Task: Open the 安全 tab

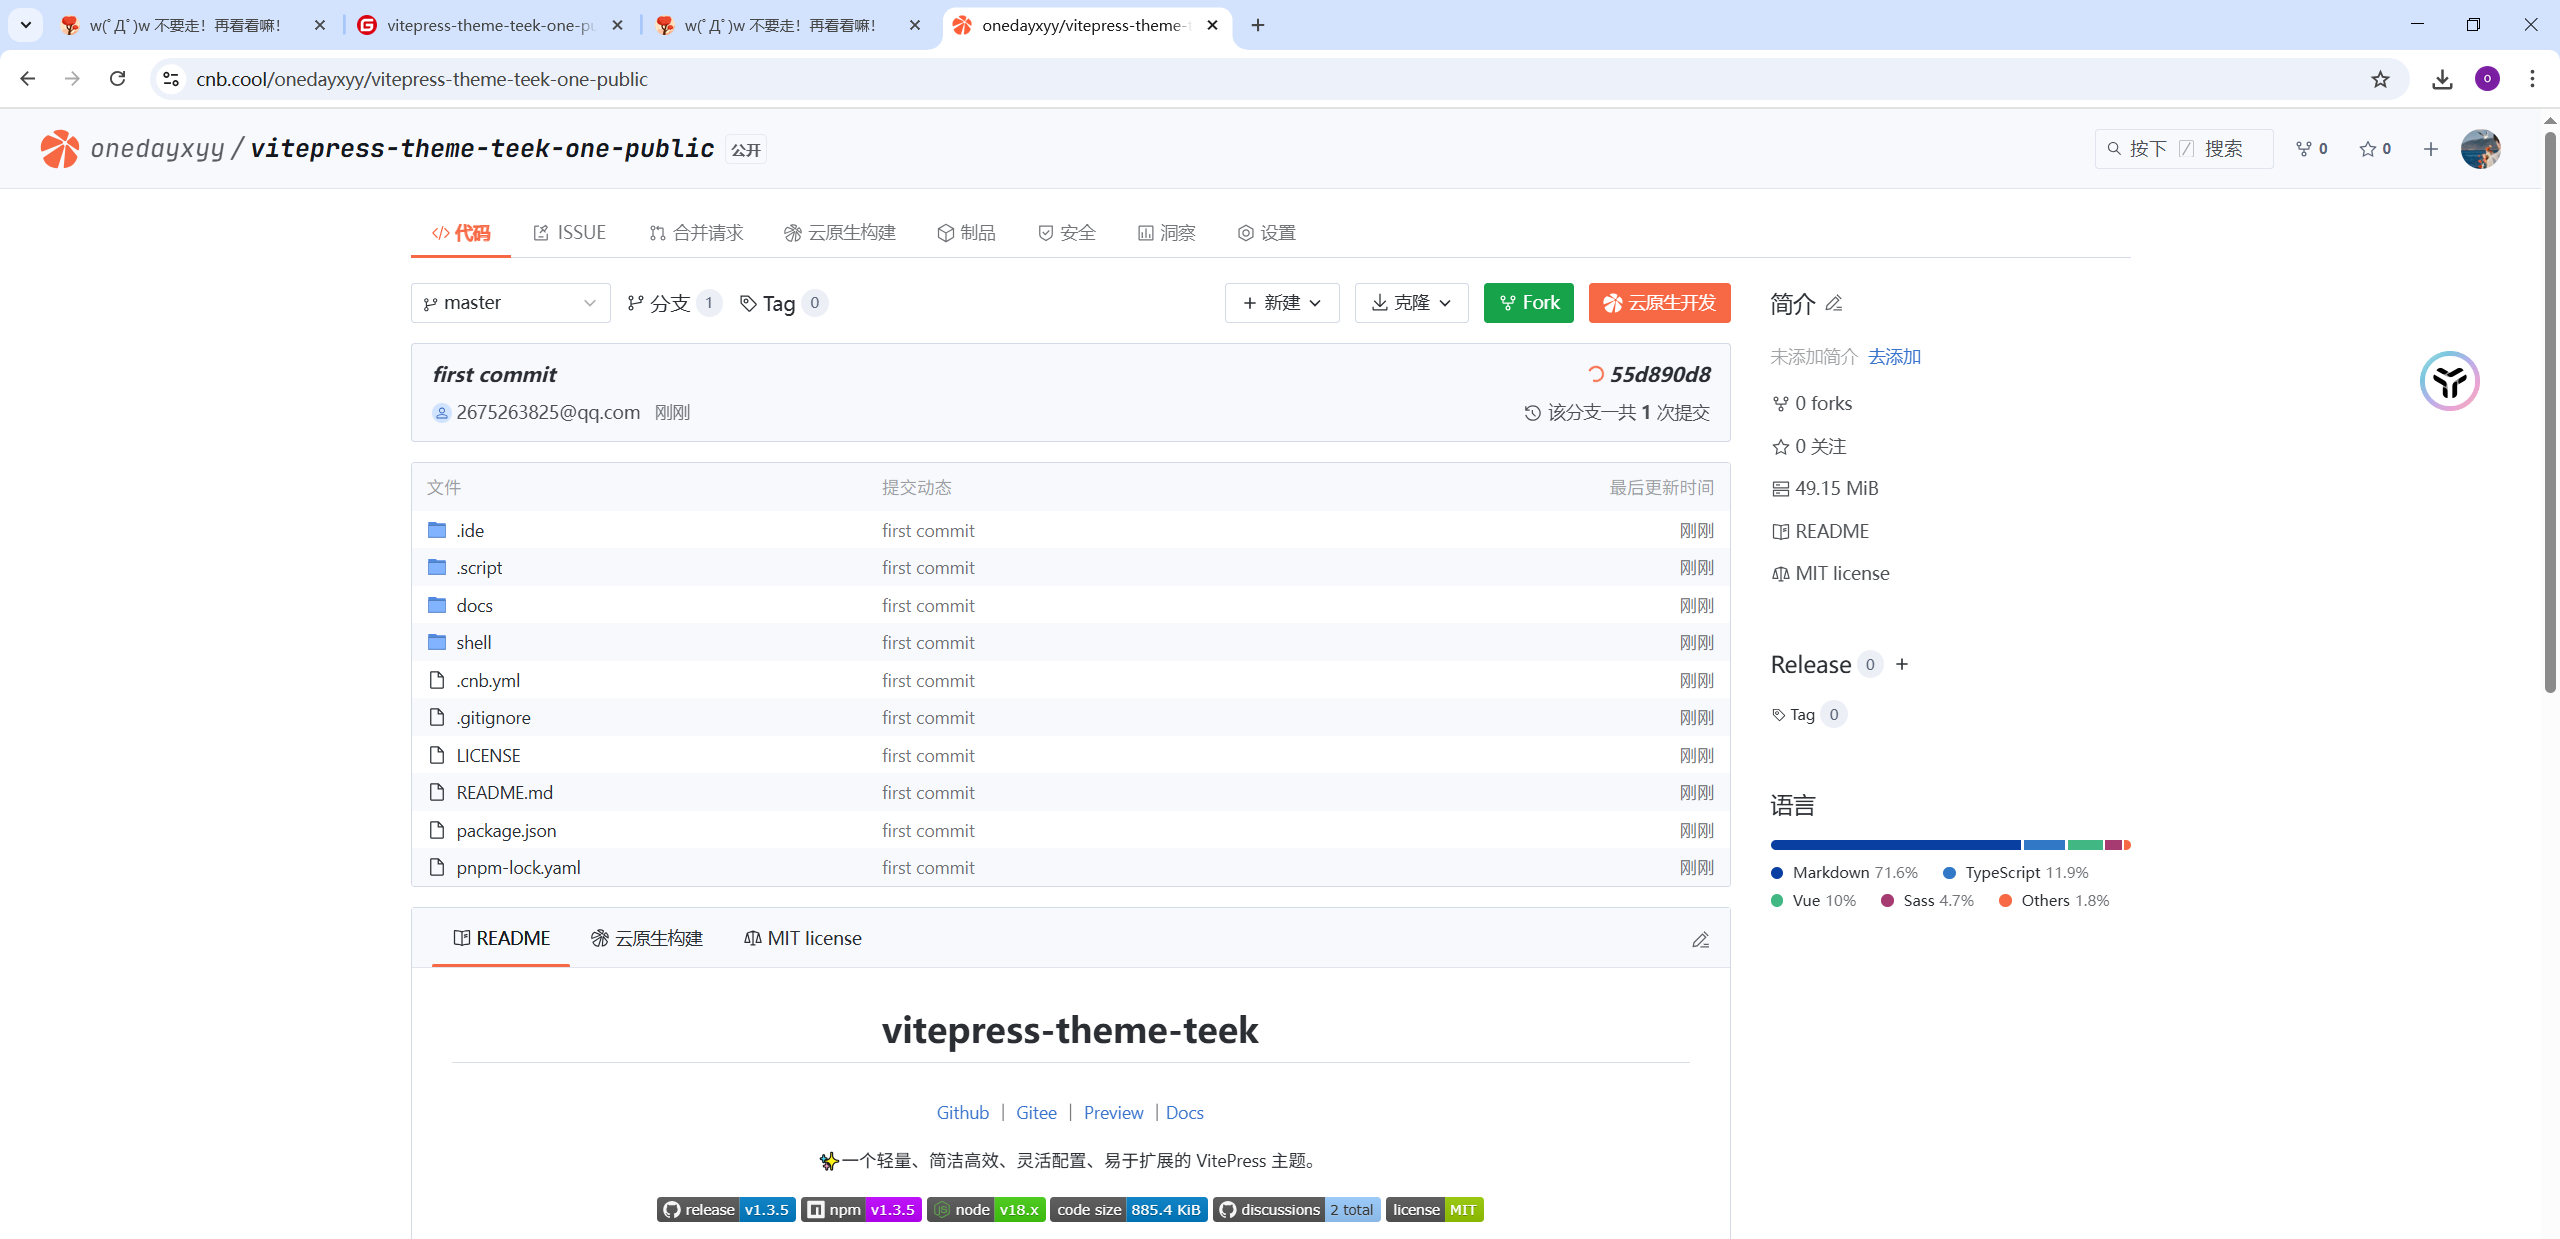Action: click(x=1067, y=233)
